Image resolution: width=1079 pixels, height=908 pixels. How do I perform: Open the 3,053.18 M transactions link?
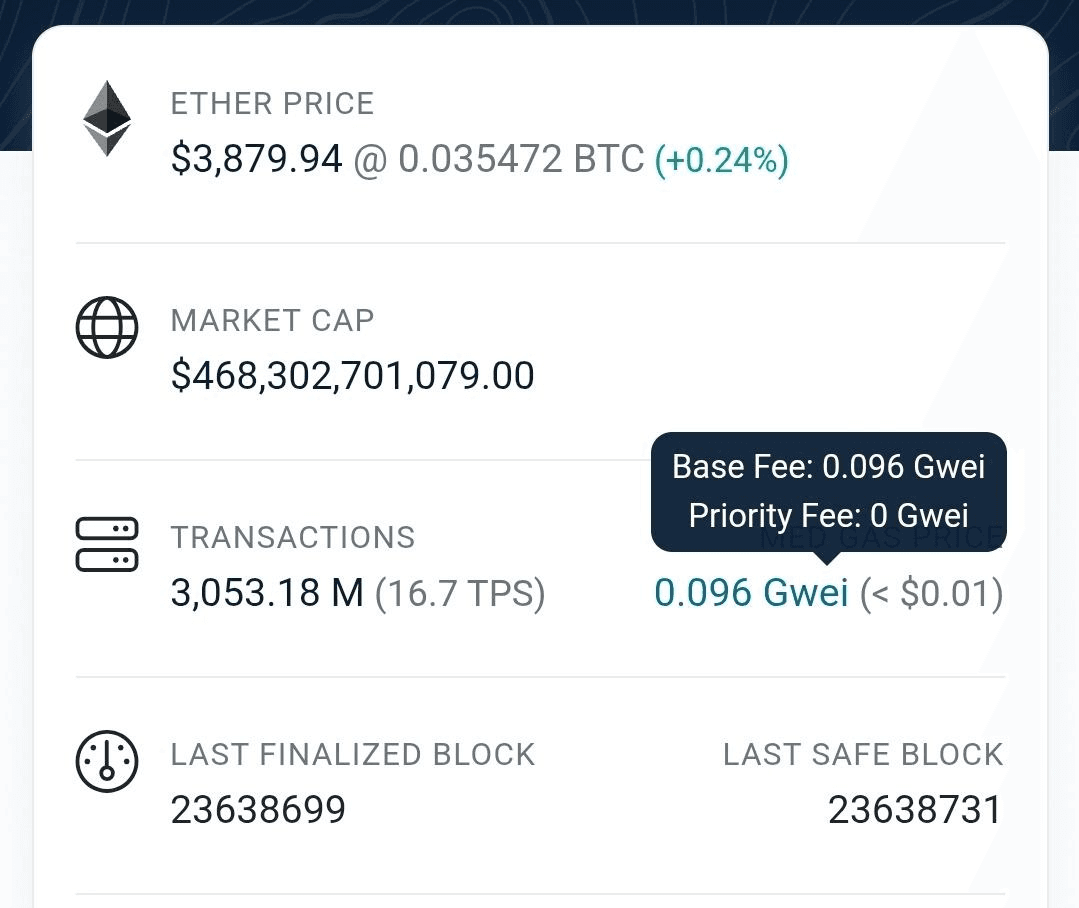(x=267, y=594)
